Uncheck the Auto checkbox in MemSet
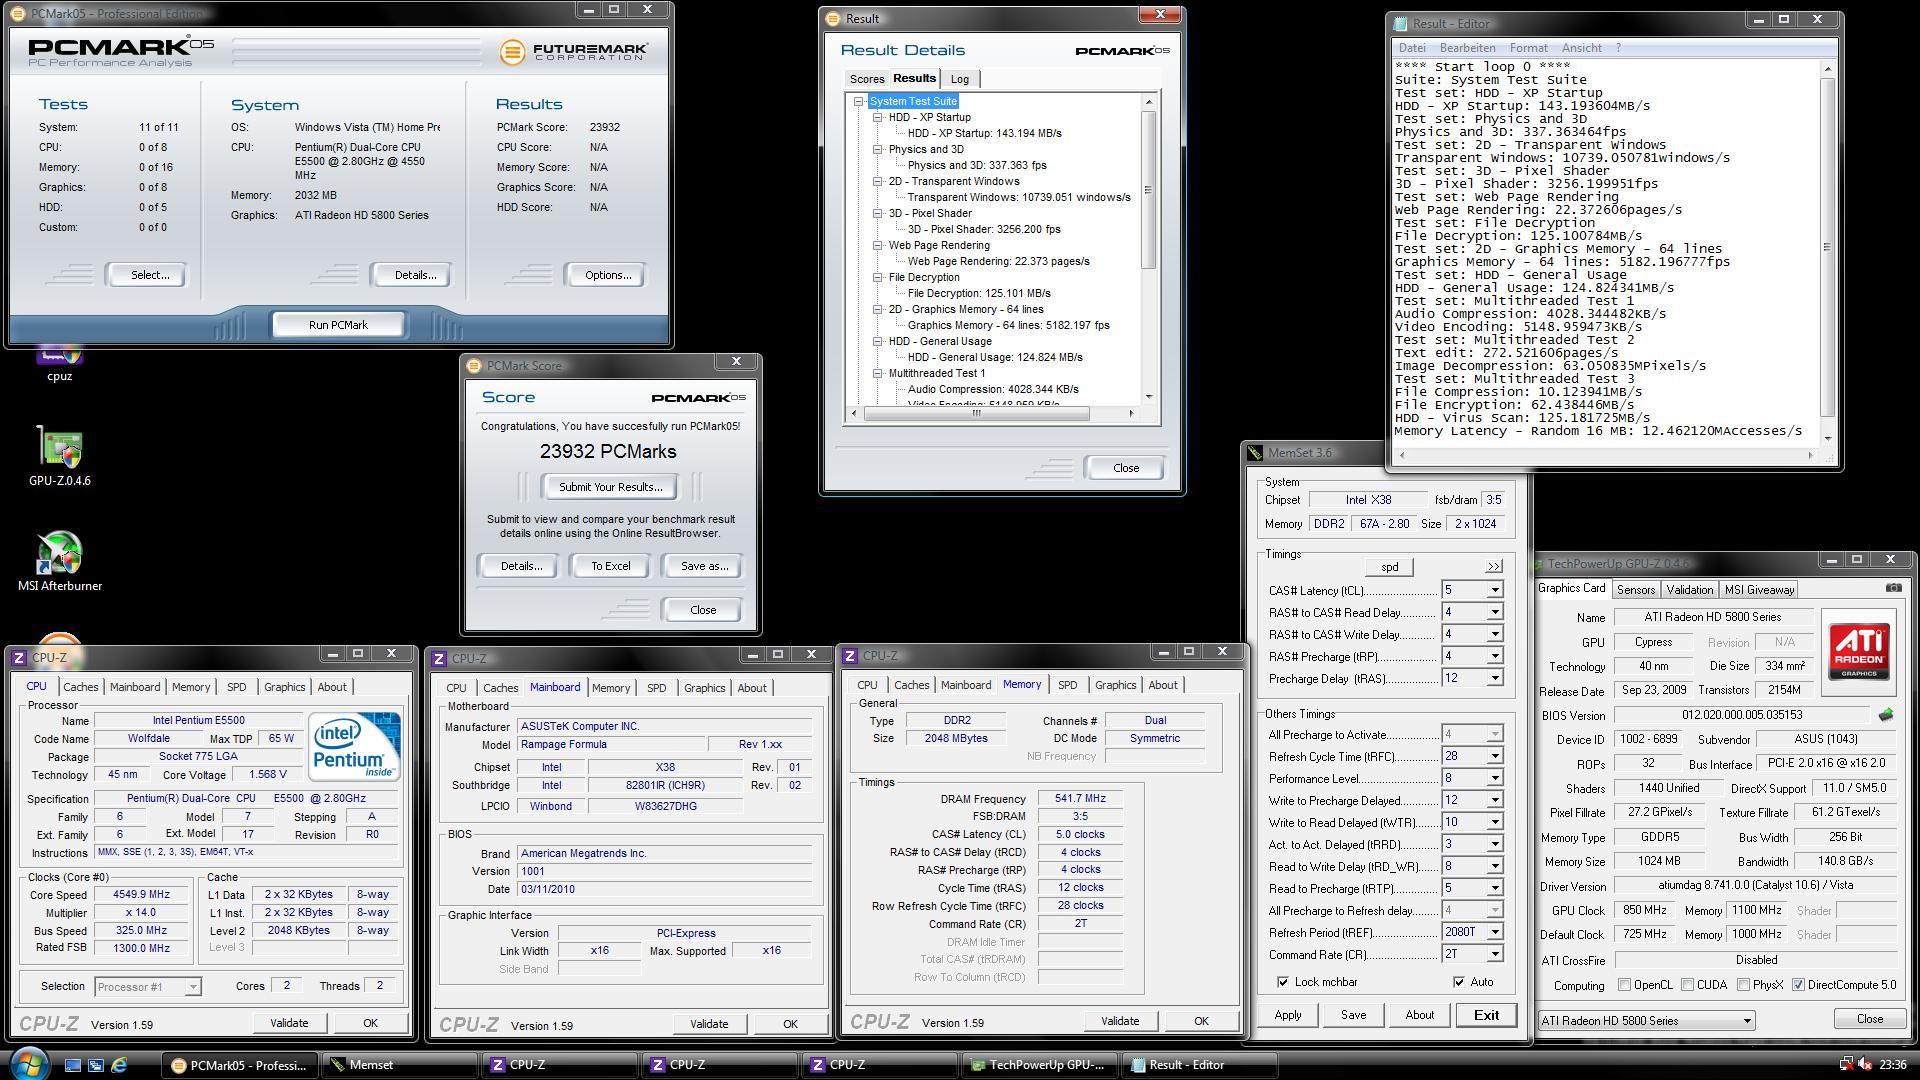Viewport: 1920px width, 1080px height. (1459, 982)
